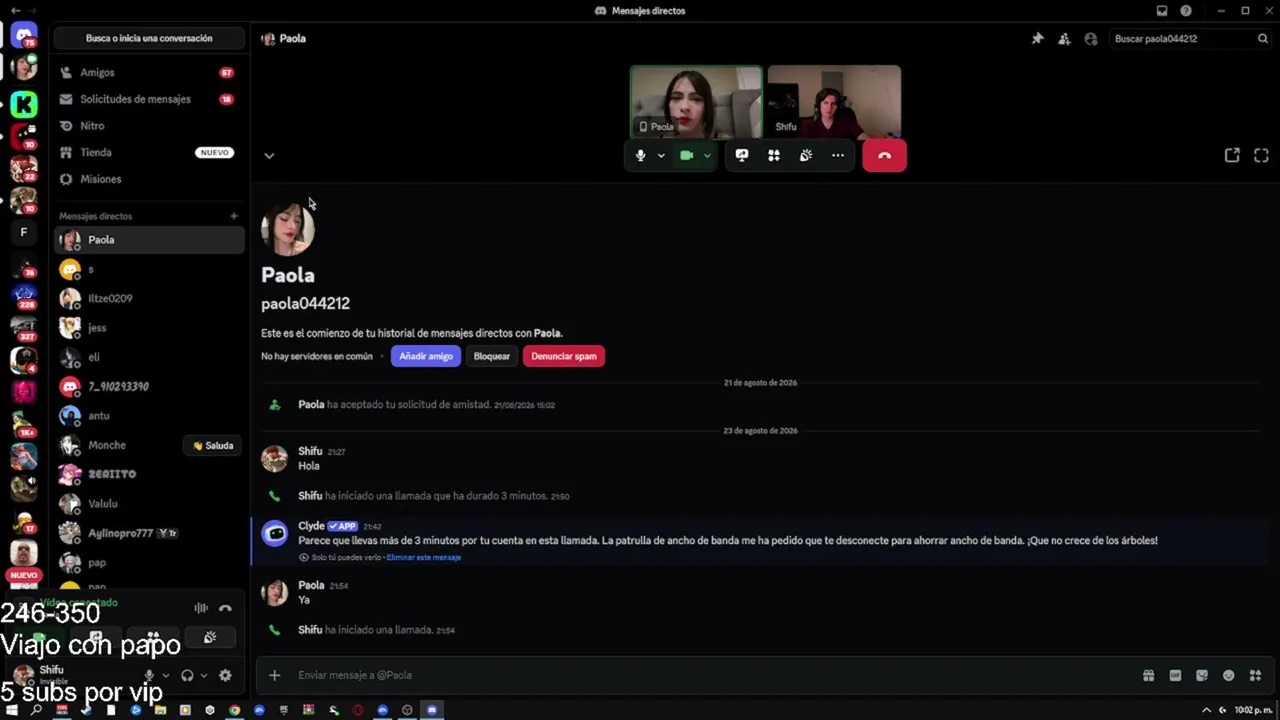Hang up the call with red button
1280x720 pixels.
884,155
